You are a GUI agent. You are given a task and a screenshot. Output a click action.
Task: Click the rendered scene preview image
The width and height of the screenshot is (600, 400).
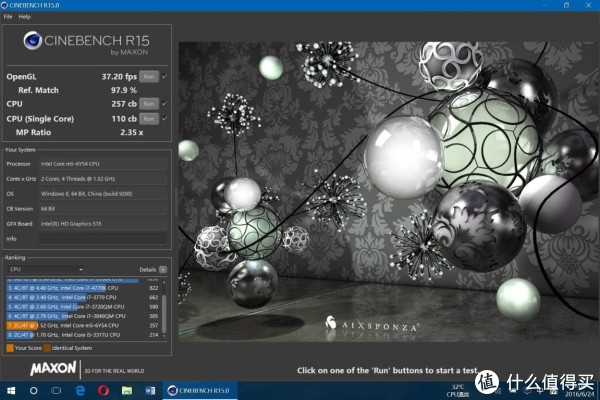coord(389,191)
